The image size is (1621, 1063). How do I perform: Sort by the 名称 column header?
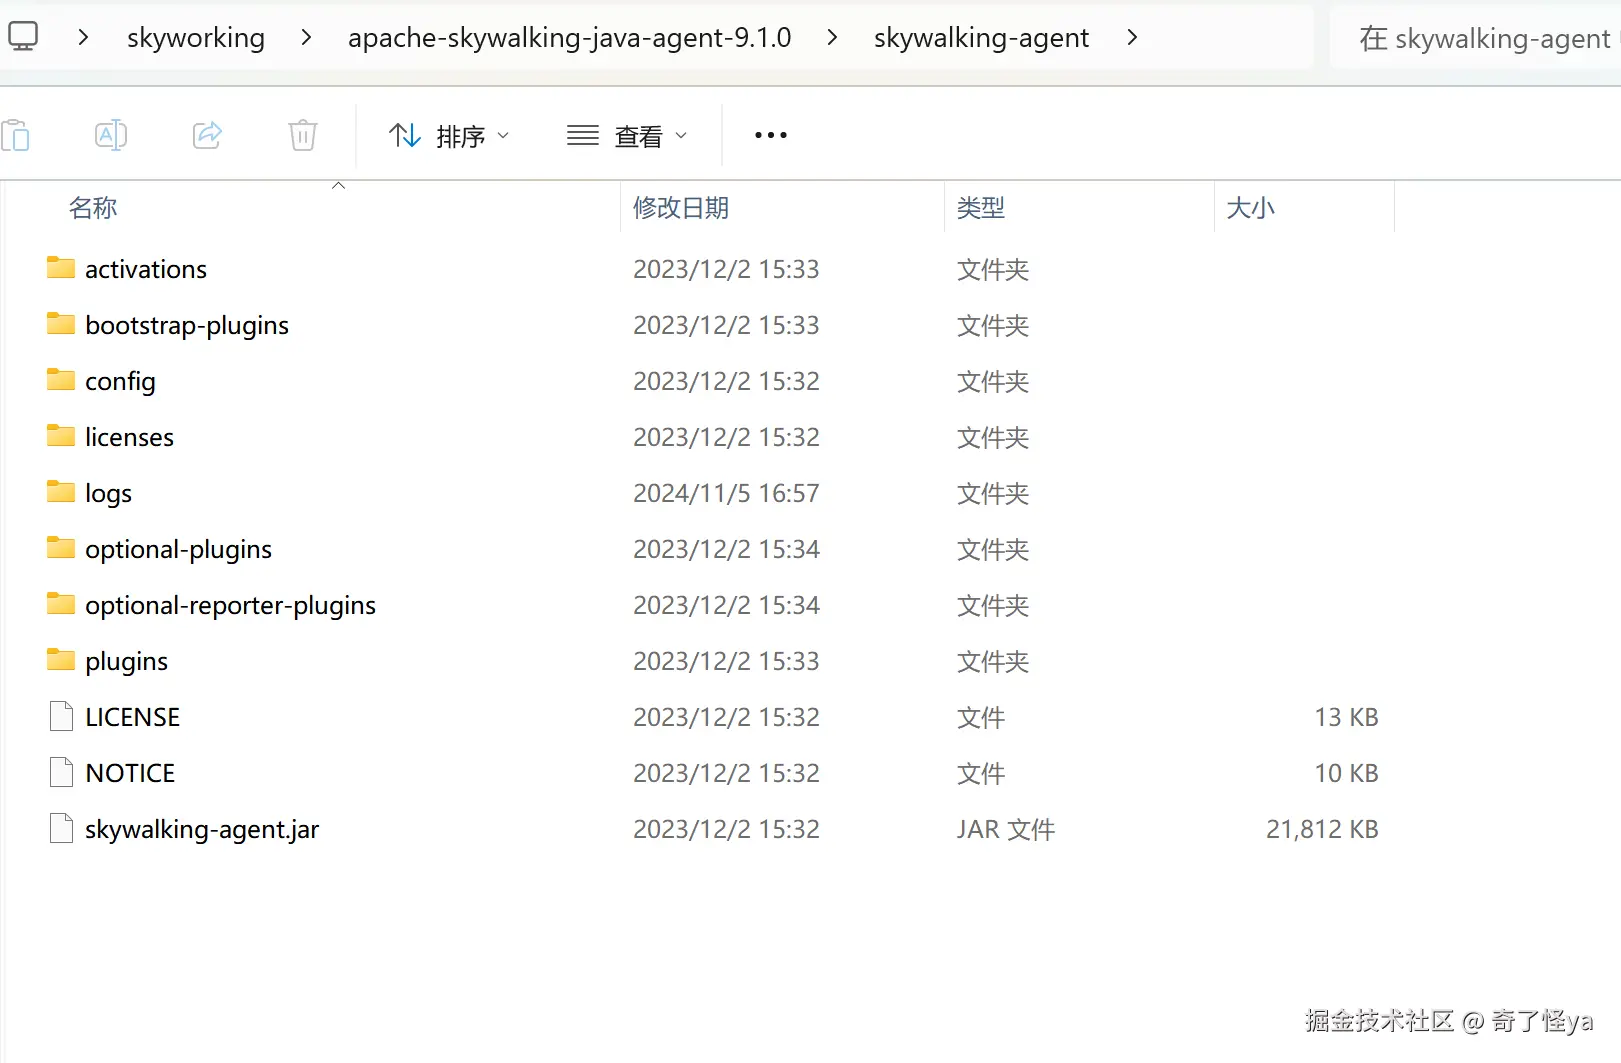(93, 208)
